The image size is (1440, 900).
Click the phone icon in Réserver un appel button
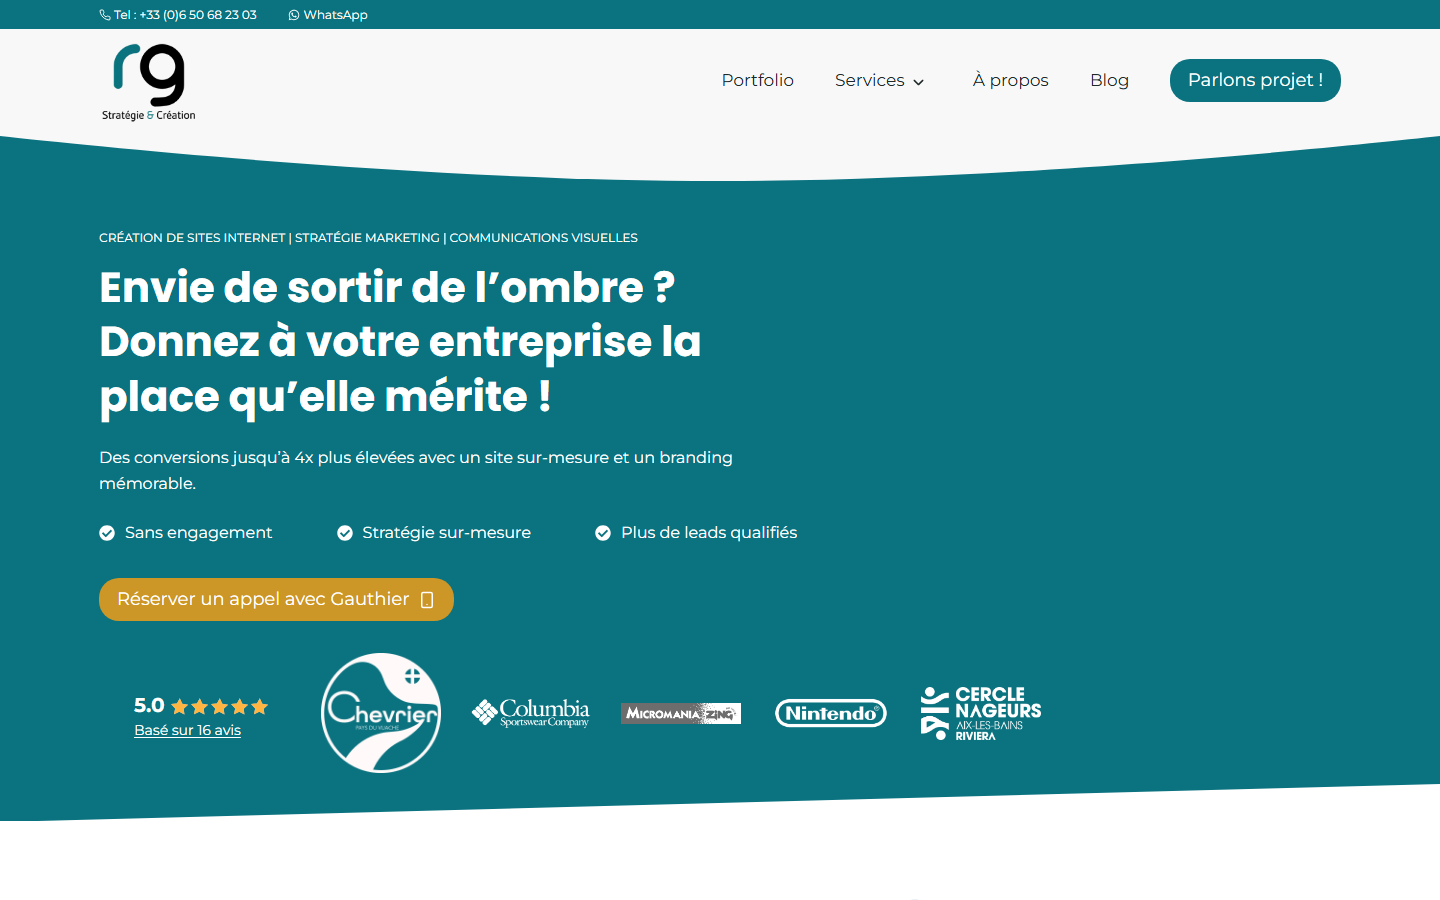[427, 600]
